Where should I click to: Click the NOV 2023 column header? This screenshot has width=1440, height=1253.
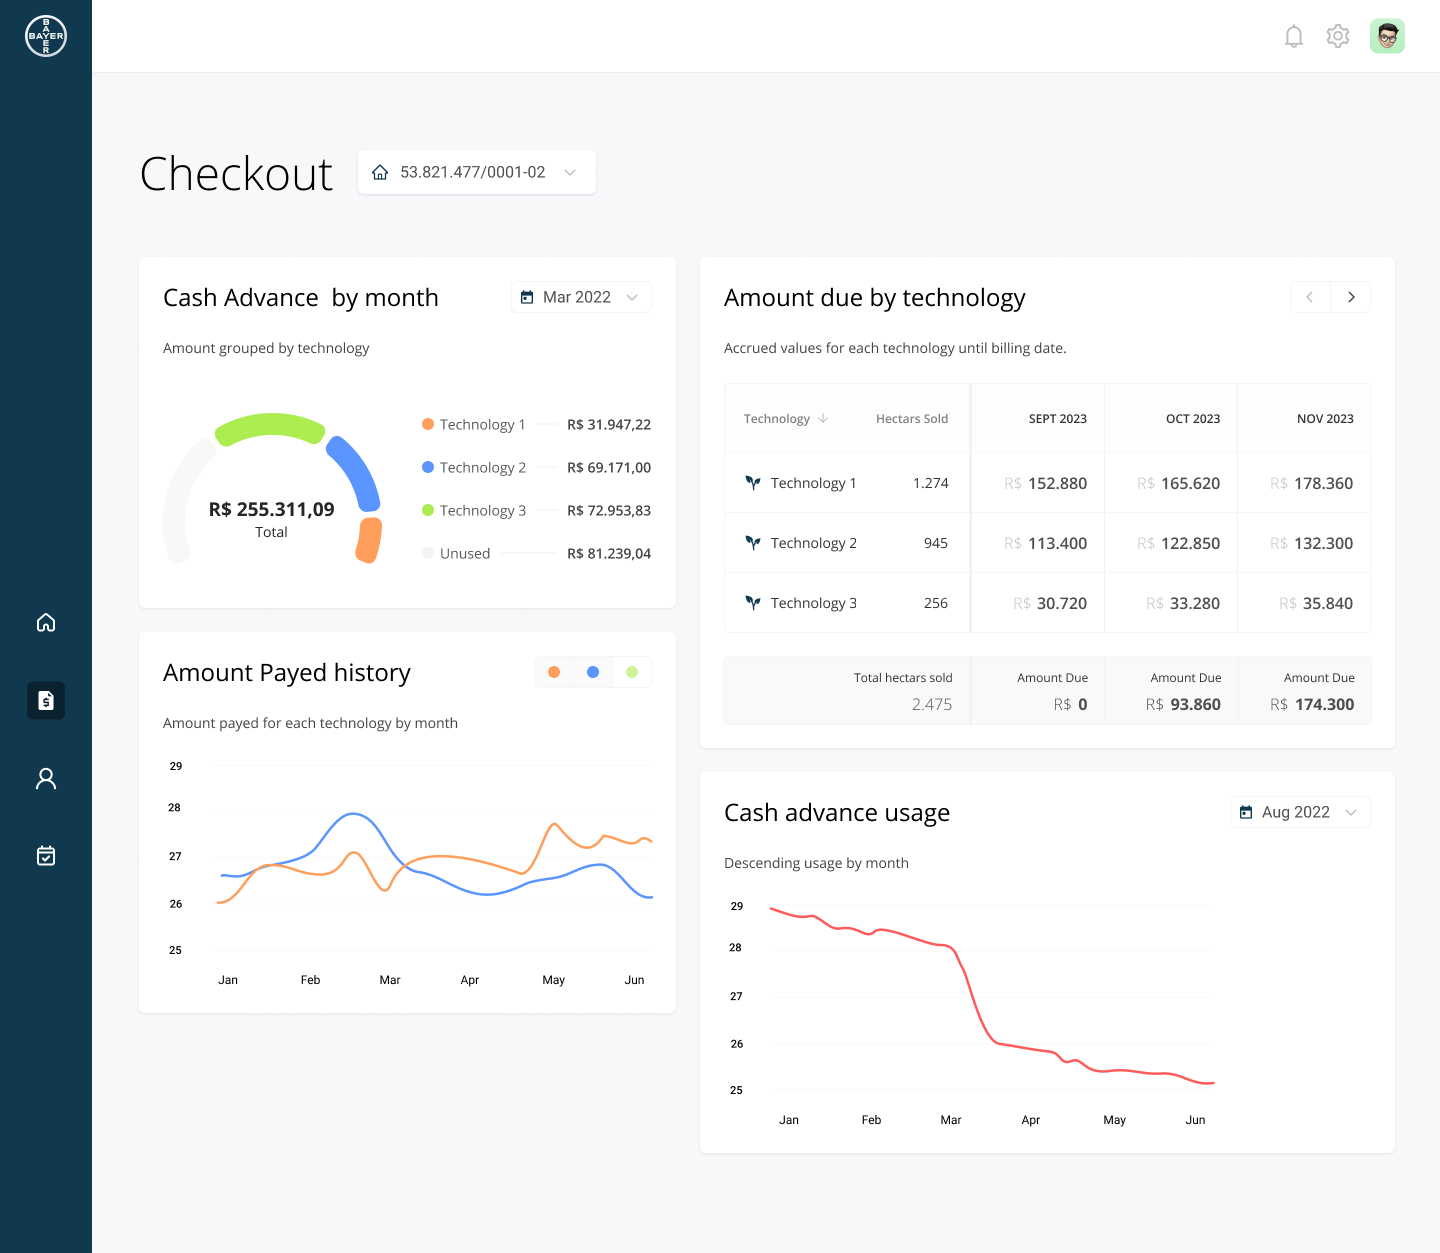[1325, 419]
